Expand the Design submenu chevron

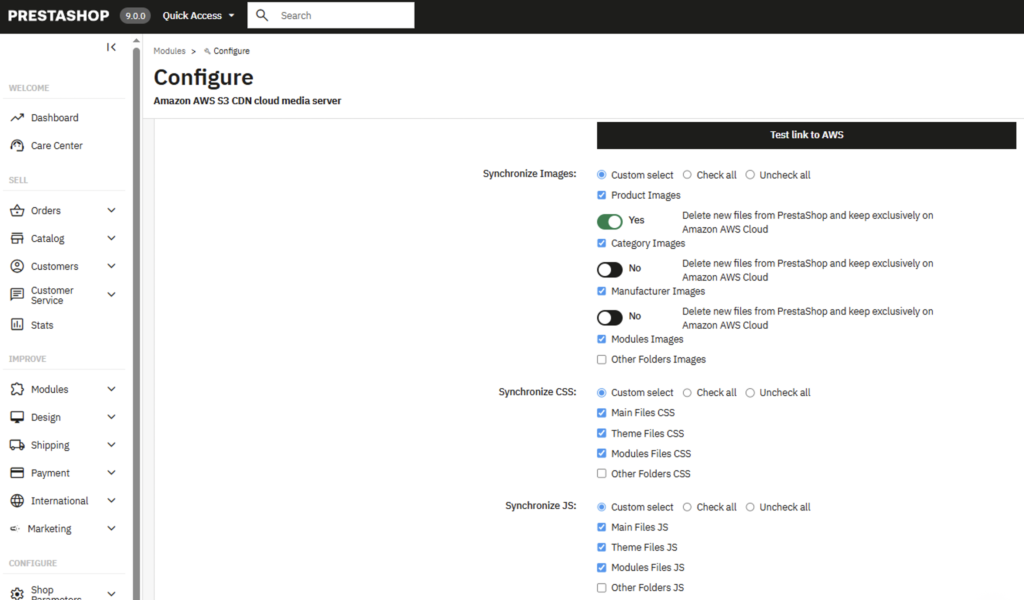[111, 417]
